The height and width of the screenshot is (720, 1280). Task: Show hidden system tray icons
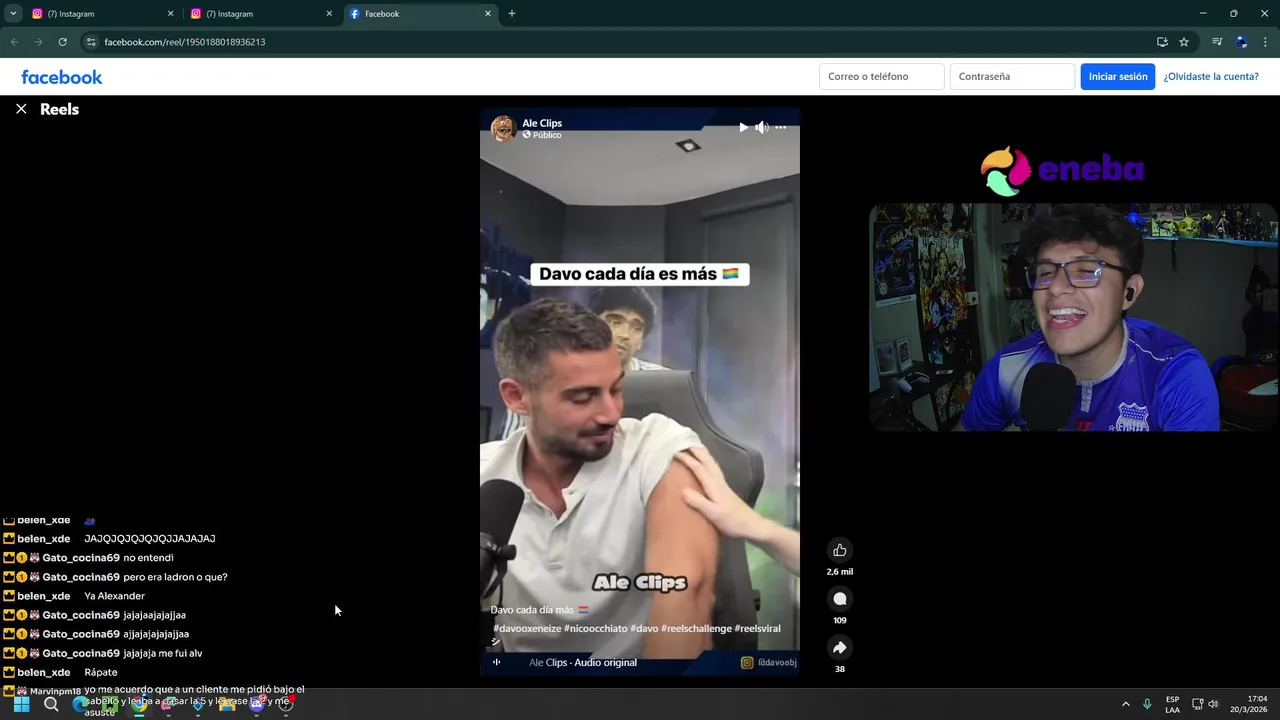[x=1125, y=704]
